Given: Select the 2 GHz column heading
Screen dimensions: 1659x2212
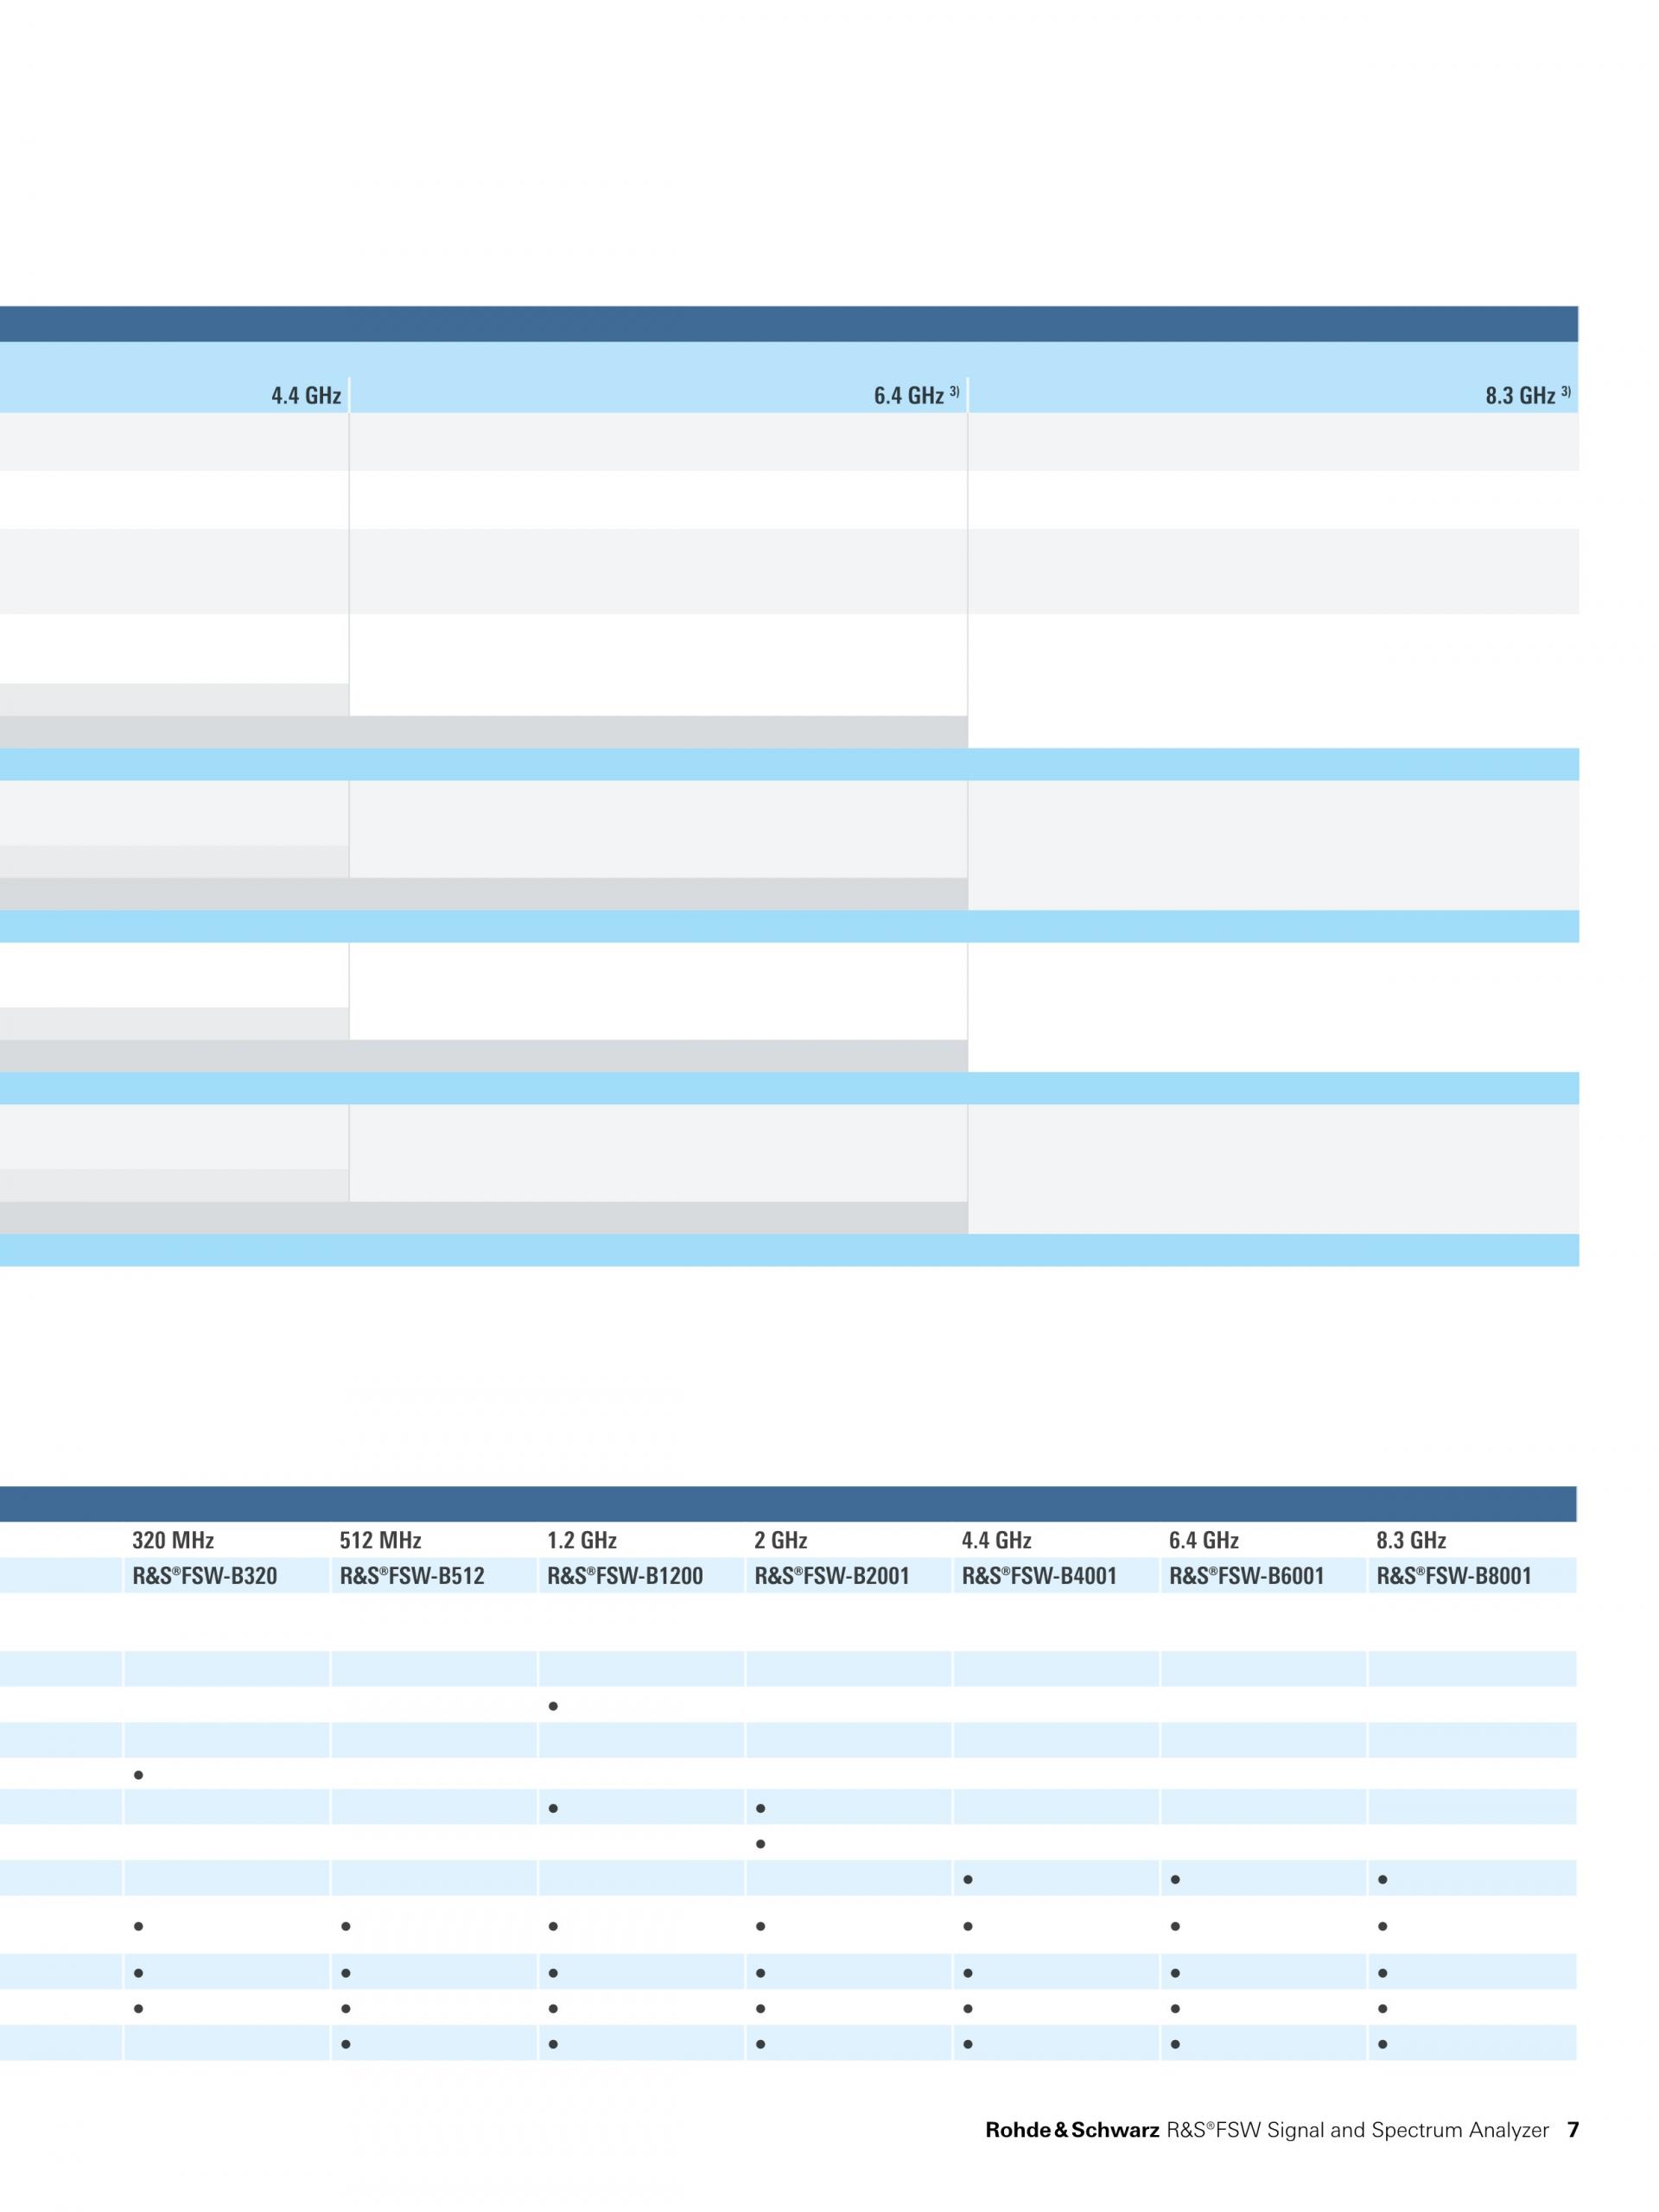Looking at the screenshot, I should pyautogui.click(x=780, y=1541).
